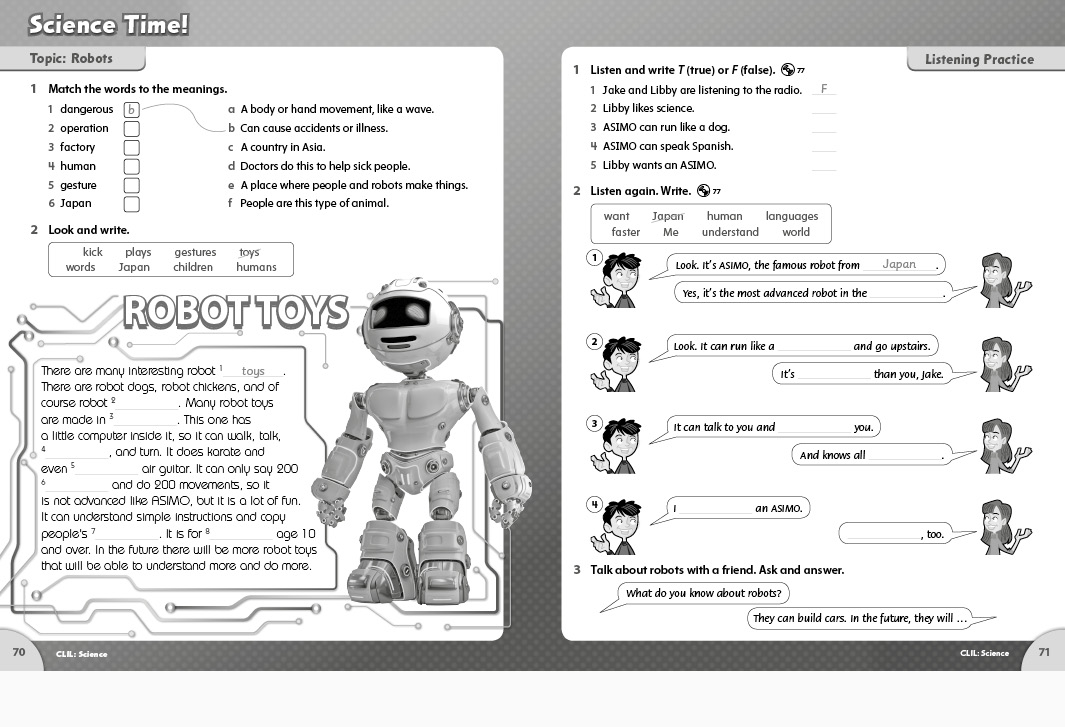Click the word 'faster' in the listening word box
1065x727 pixels.
click(x=626, y=232)
